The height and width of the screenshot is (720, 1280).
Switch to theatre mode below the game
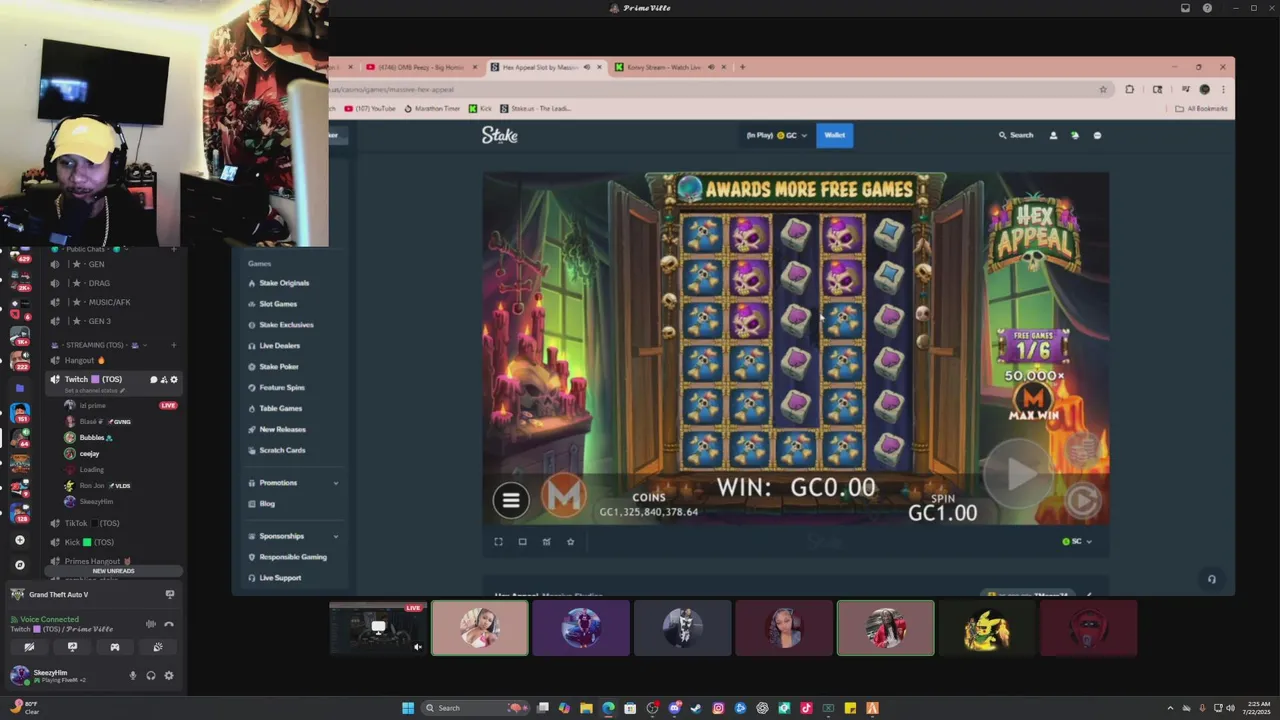pos(522,542)
